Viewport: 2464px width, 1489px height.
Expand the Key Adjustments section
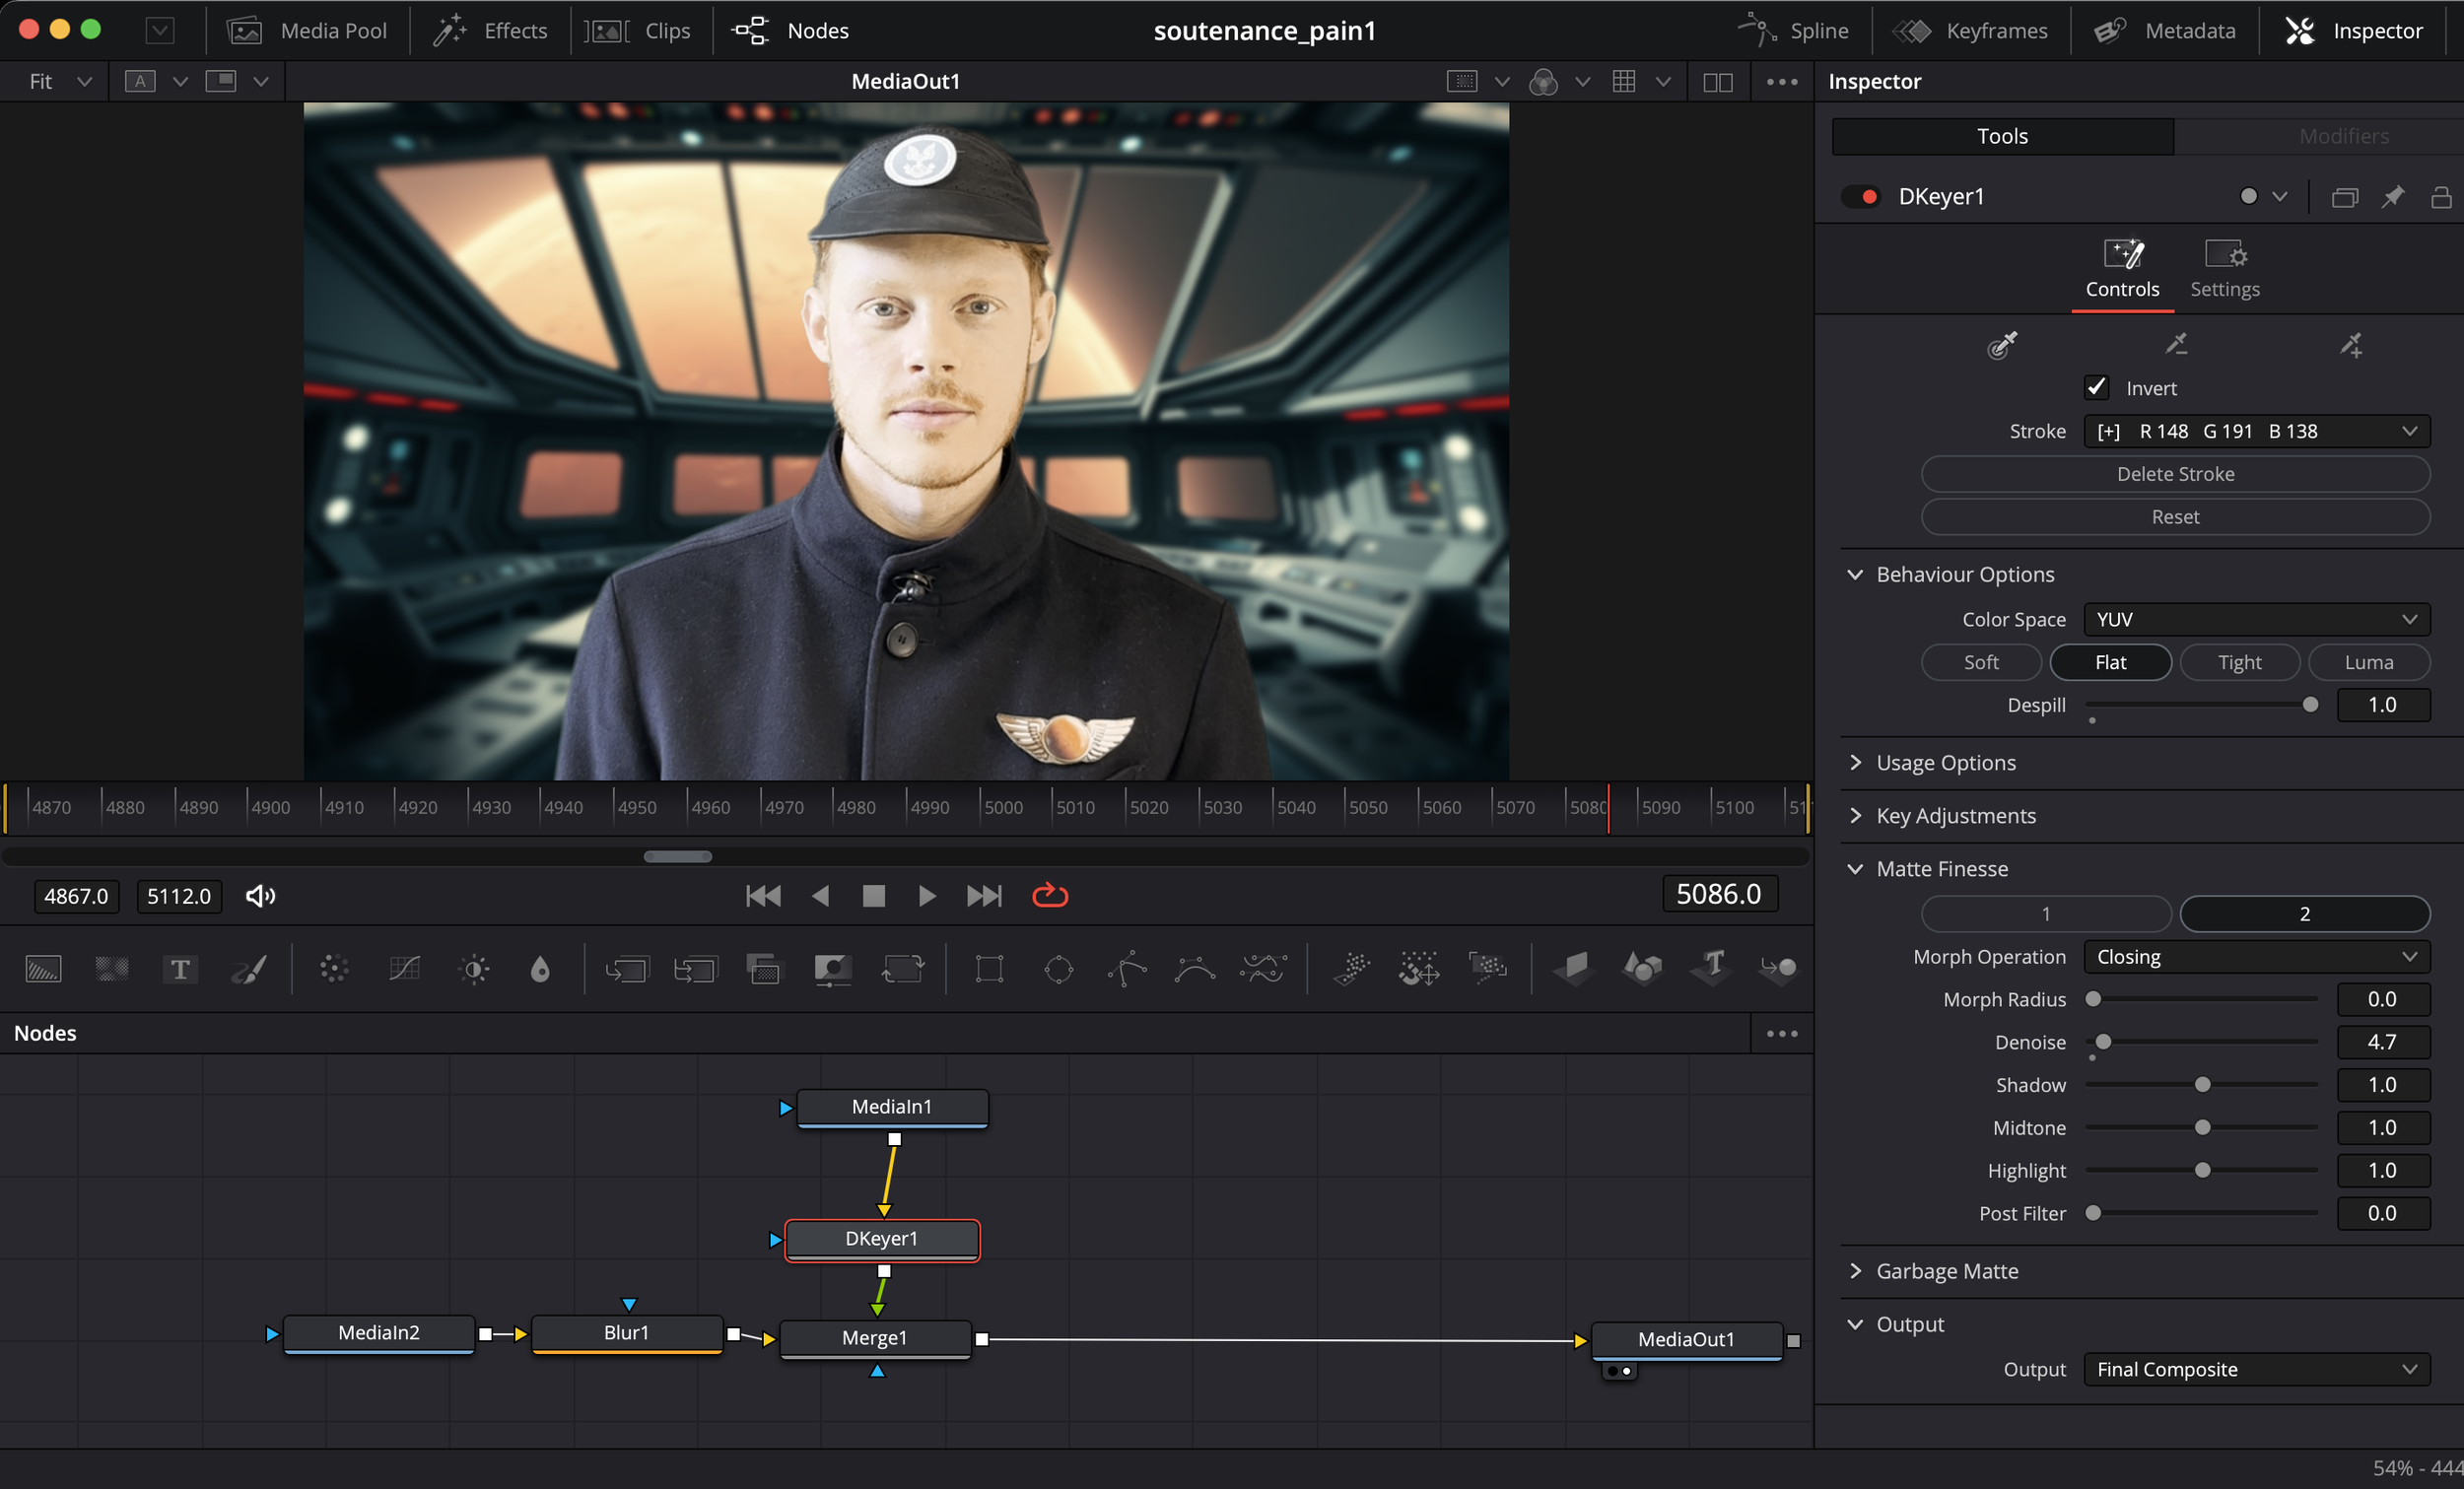pyautogui.click(x=1955, y=815)
